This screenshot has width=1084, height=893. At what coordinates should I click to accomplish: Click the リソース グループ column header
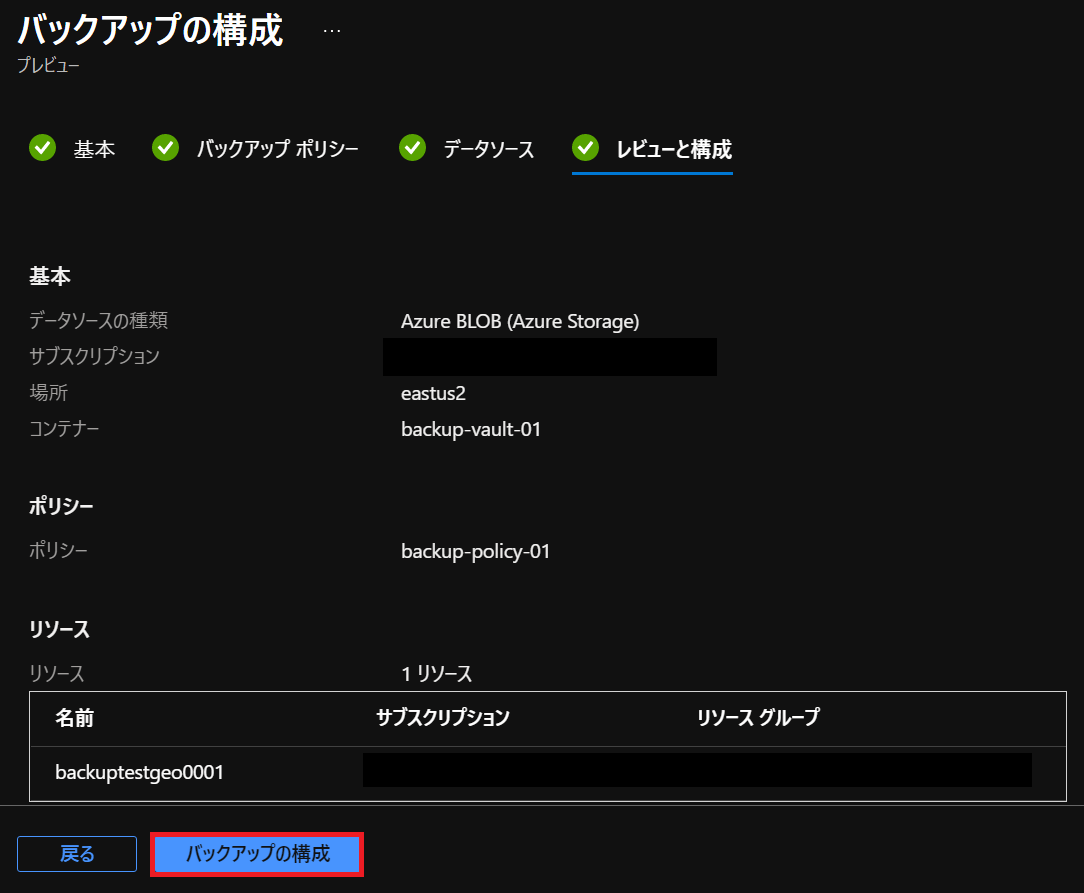click(758, 717)
